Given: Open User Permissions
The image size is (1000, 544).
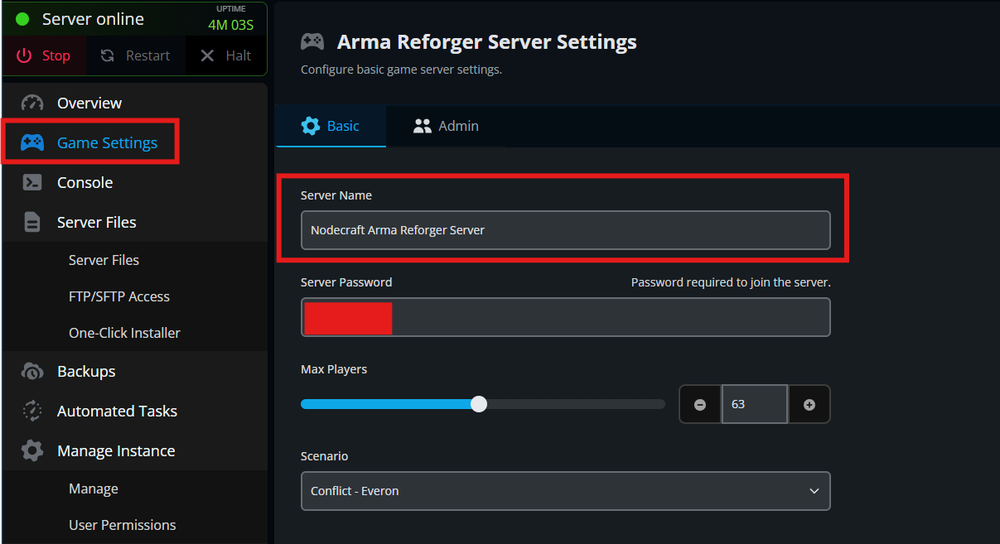Looking at the screenshot, I should [x=122, y=525].
